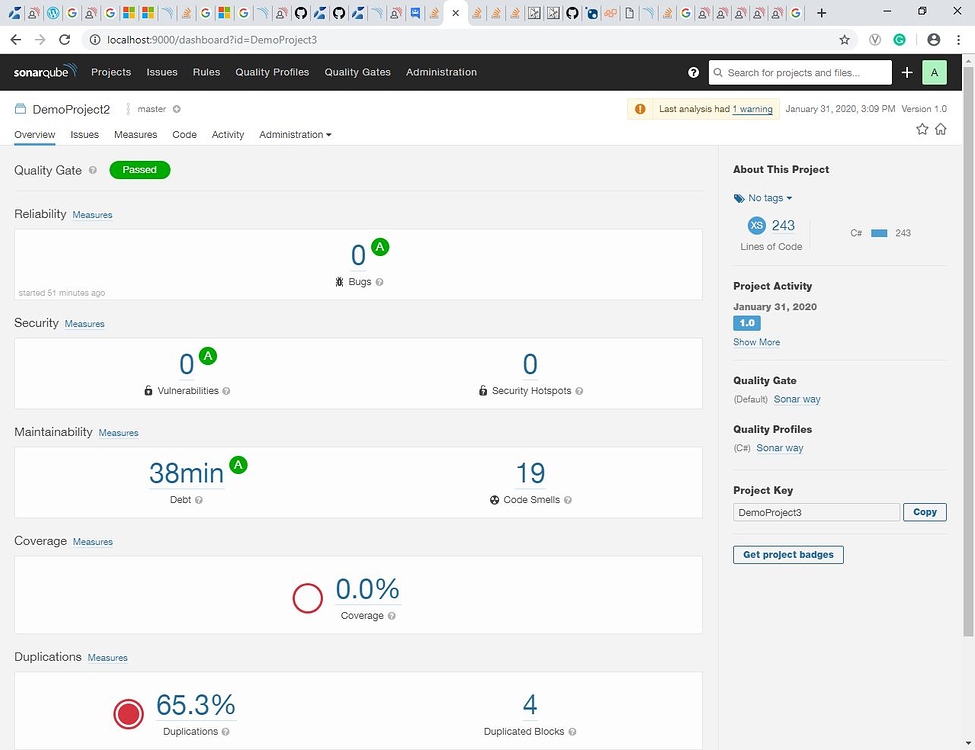Click the Get project badges button
Viewport: 975px width, 750px height.
pyautogui.click(x=788, y=554)
